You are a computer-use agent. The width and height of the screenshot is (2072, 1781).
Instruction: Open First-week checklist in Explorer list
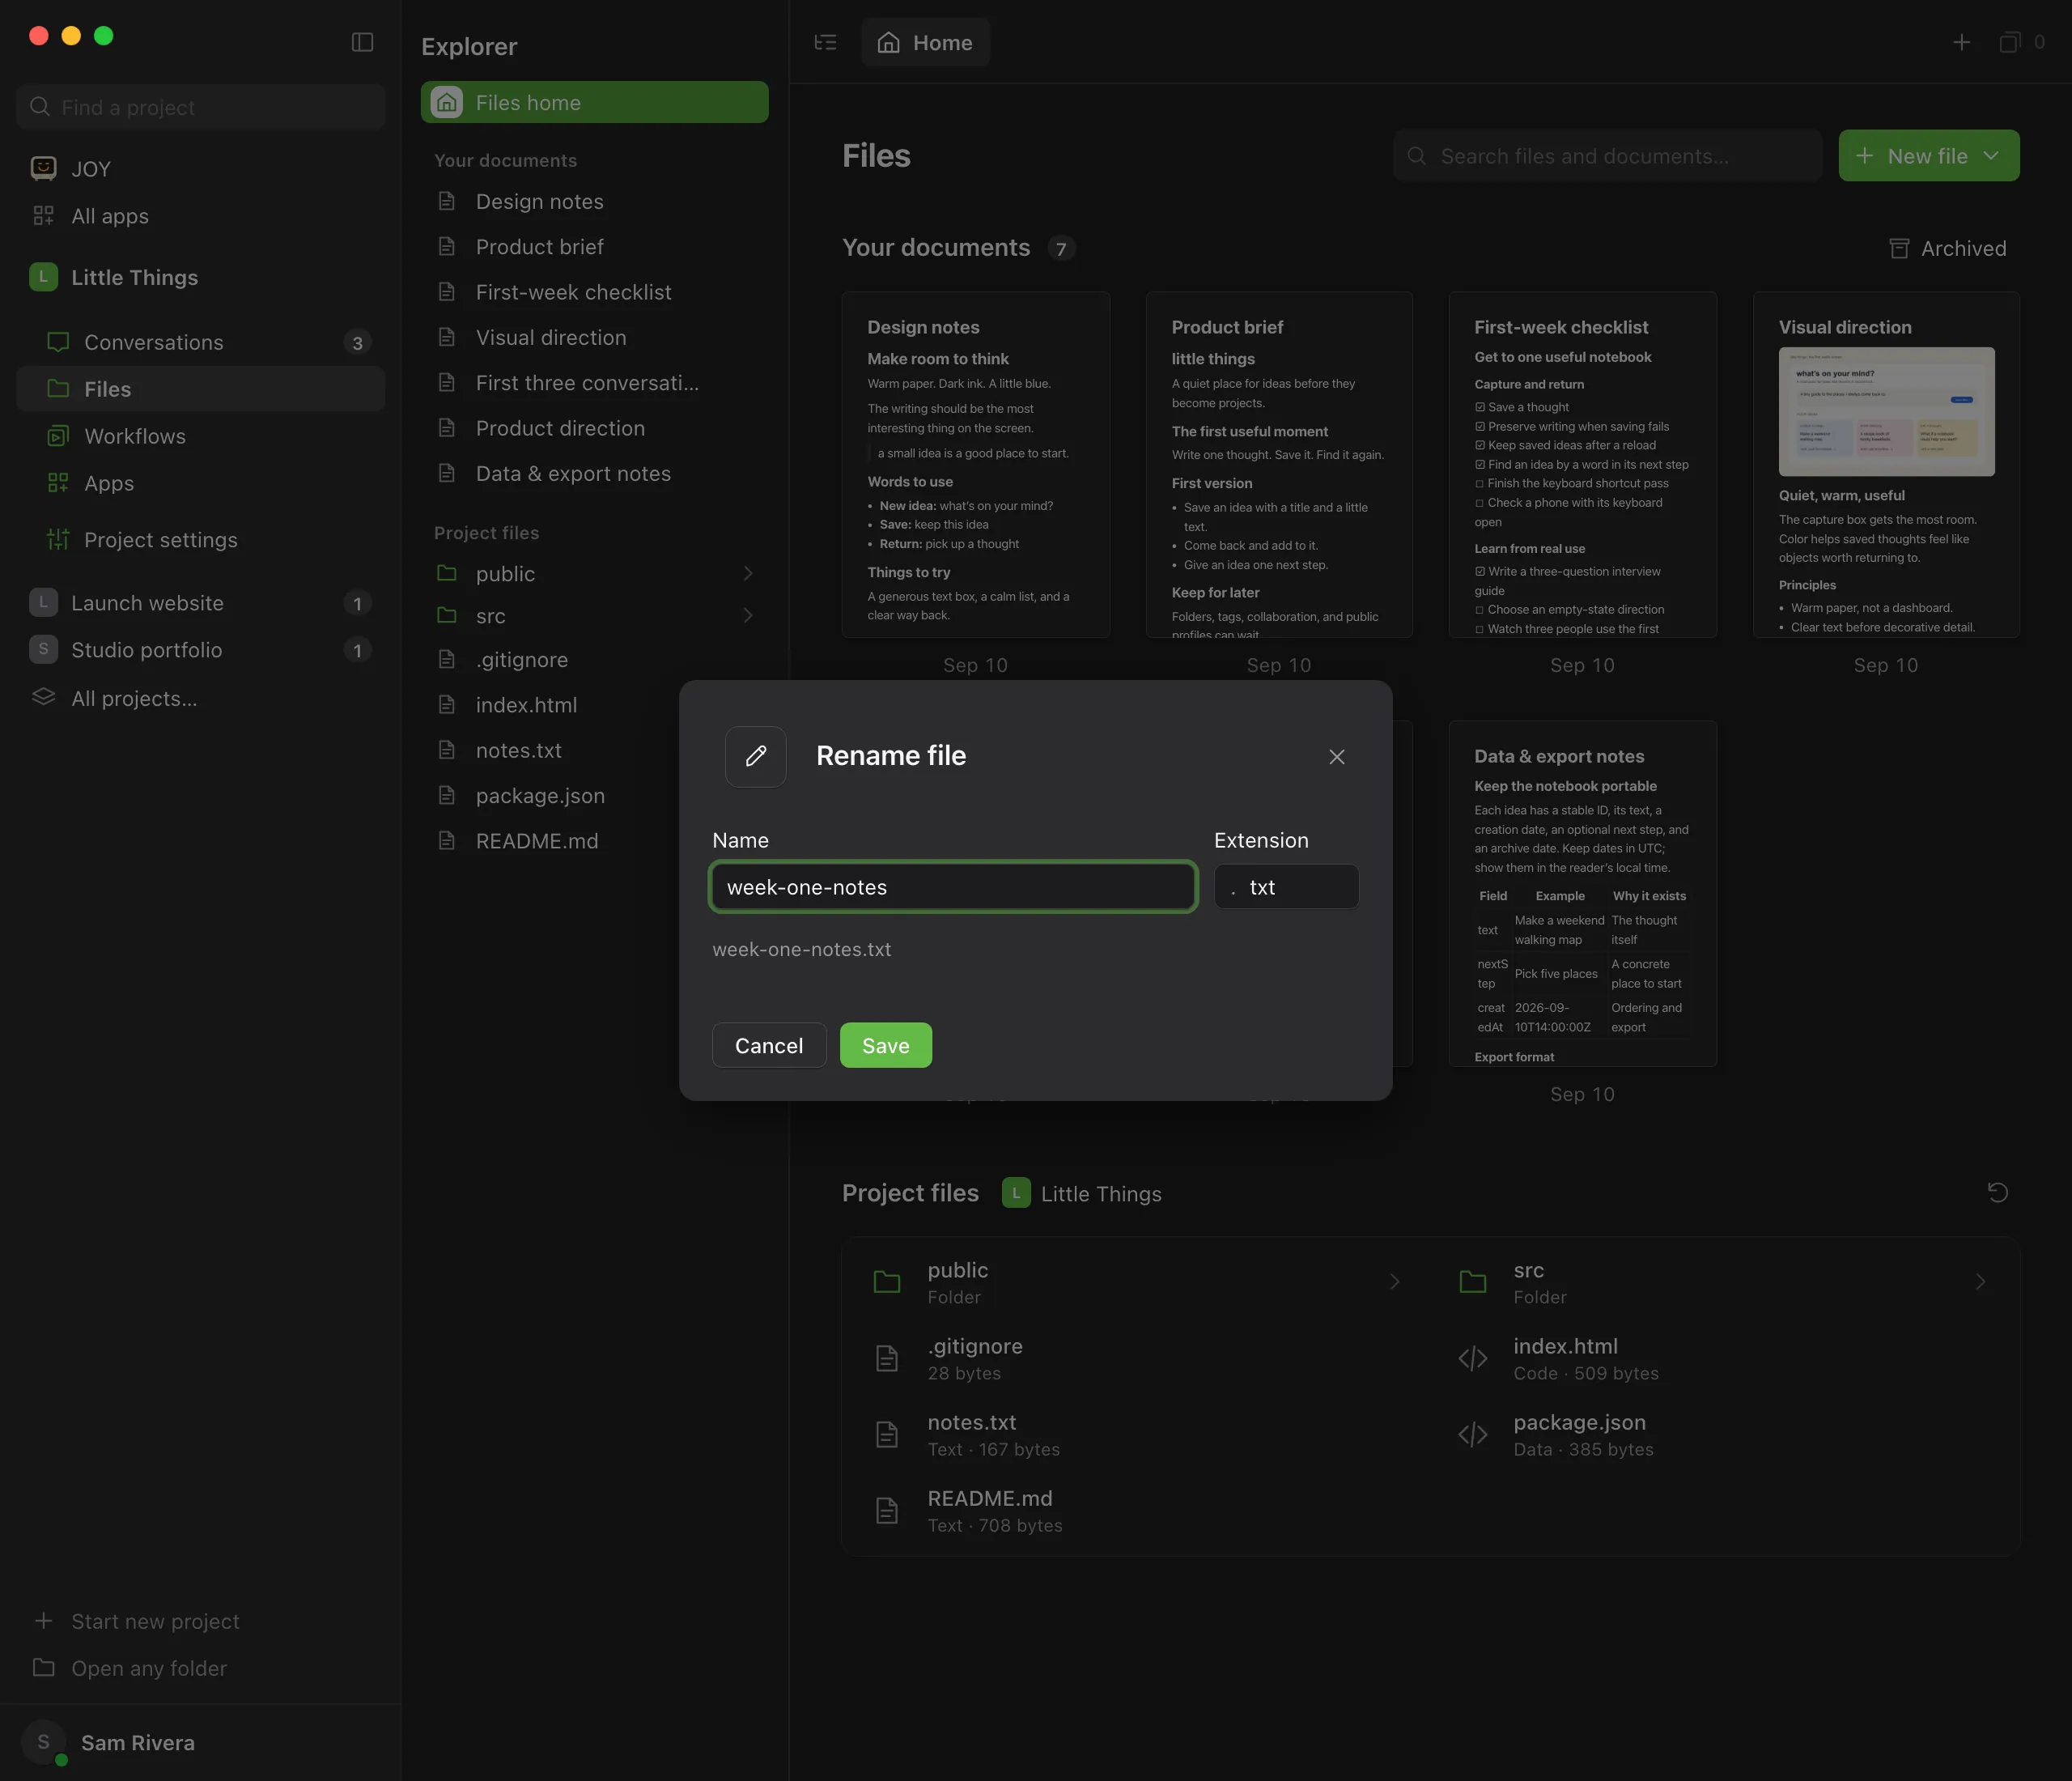tap(594, 292)
